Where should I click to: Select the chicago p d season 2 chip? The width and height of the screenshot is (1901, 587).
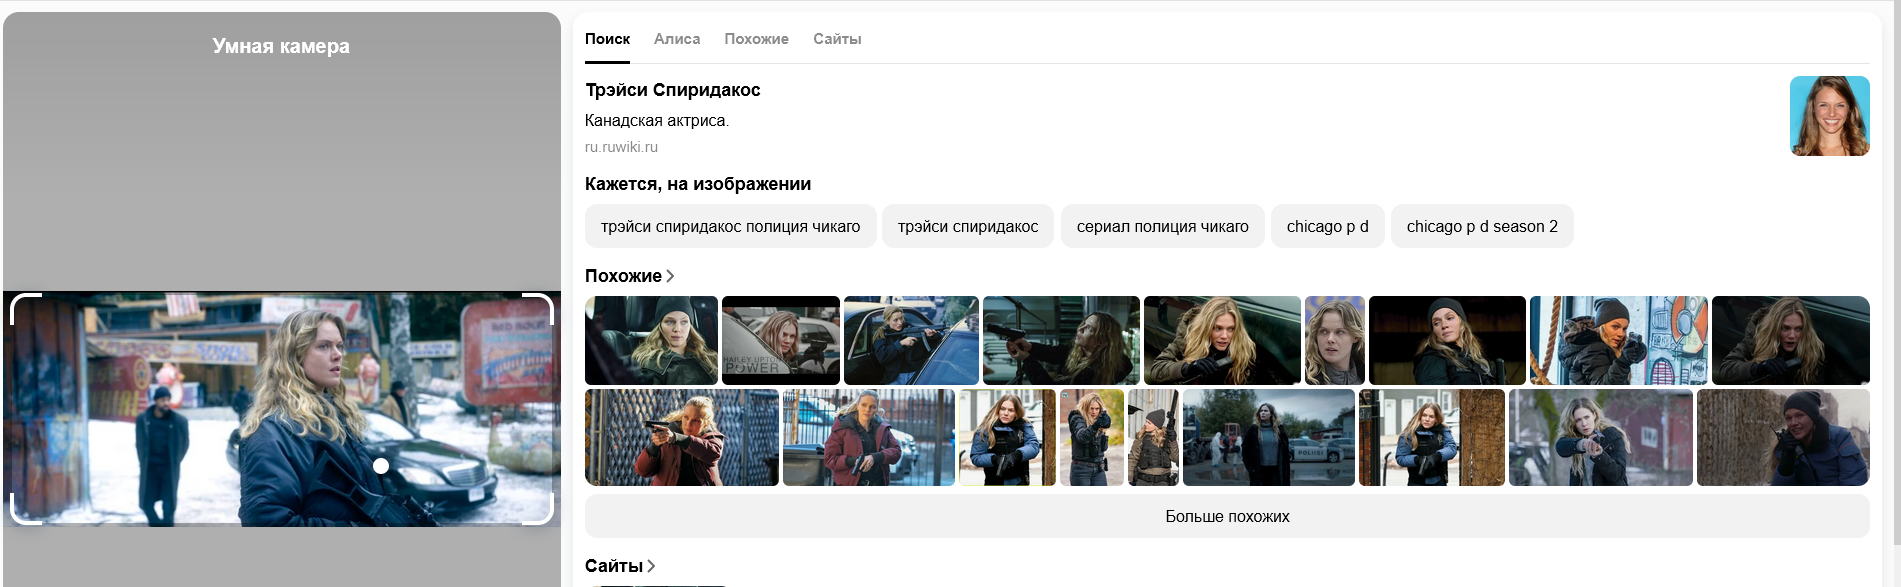(x=1482, y=226)
